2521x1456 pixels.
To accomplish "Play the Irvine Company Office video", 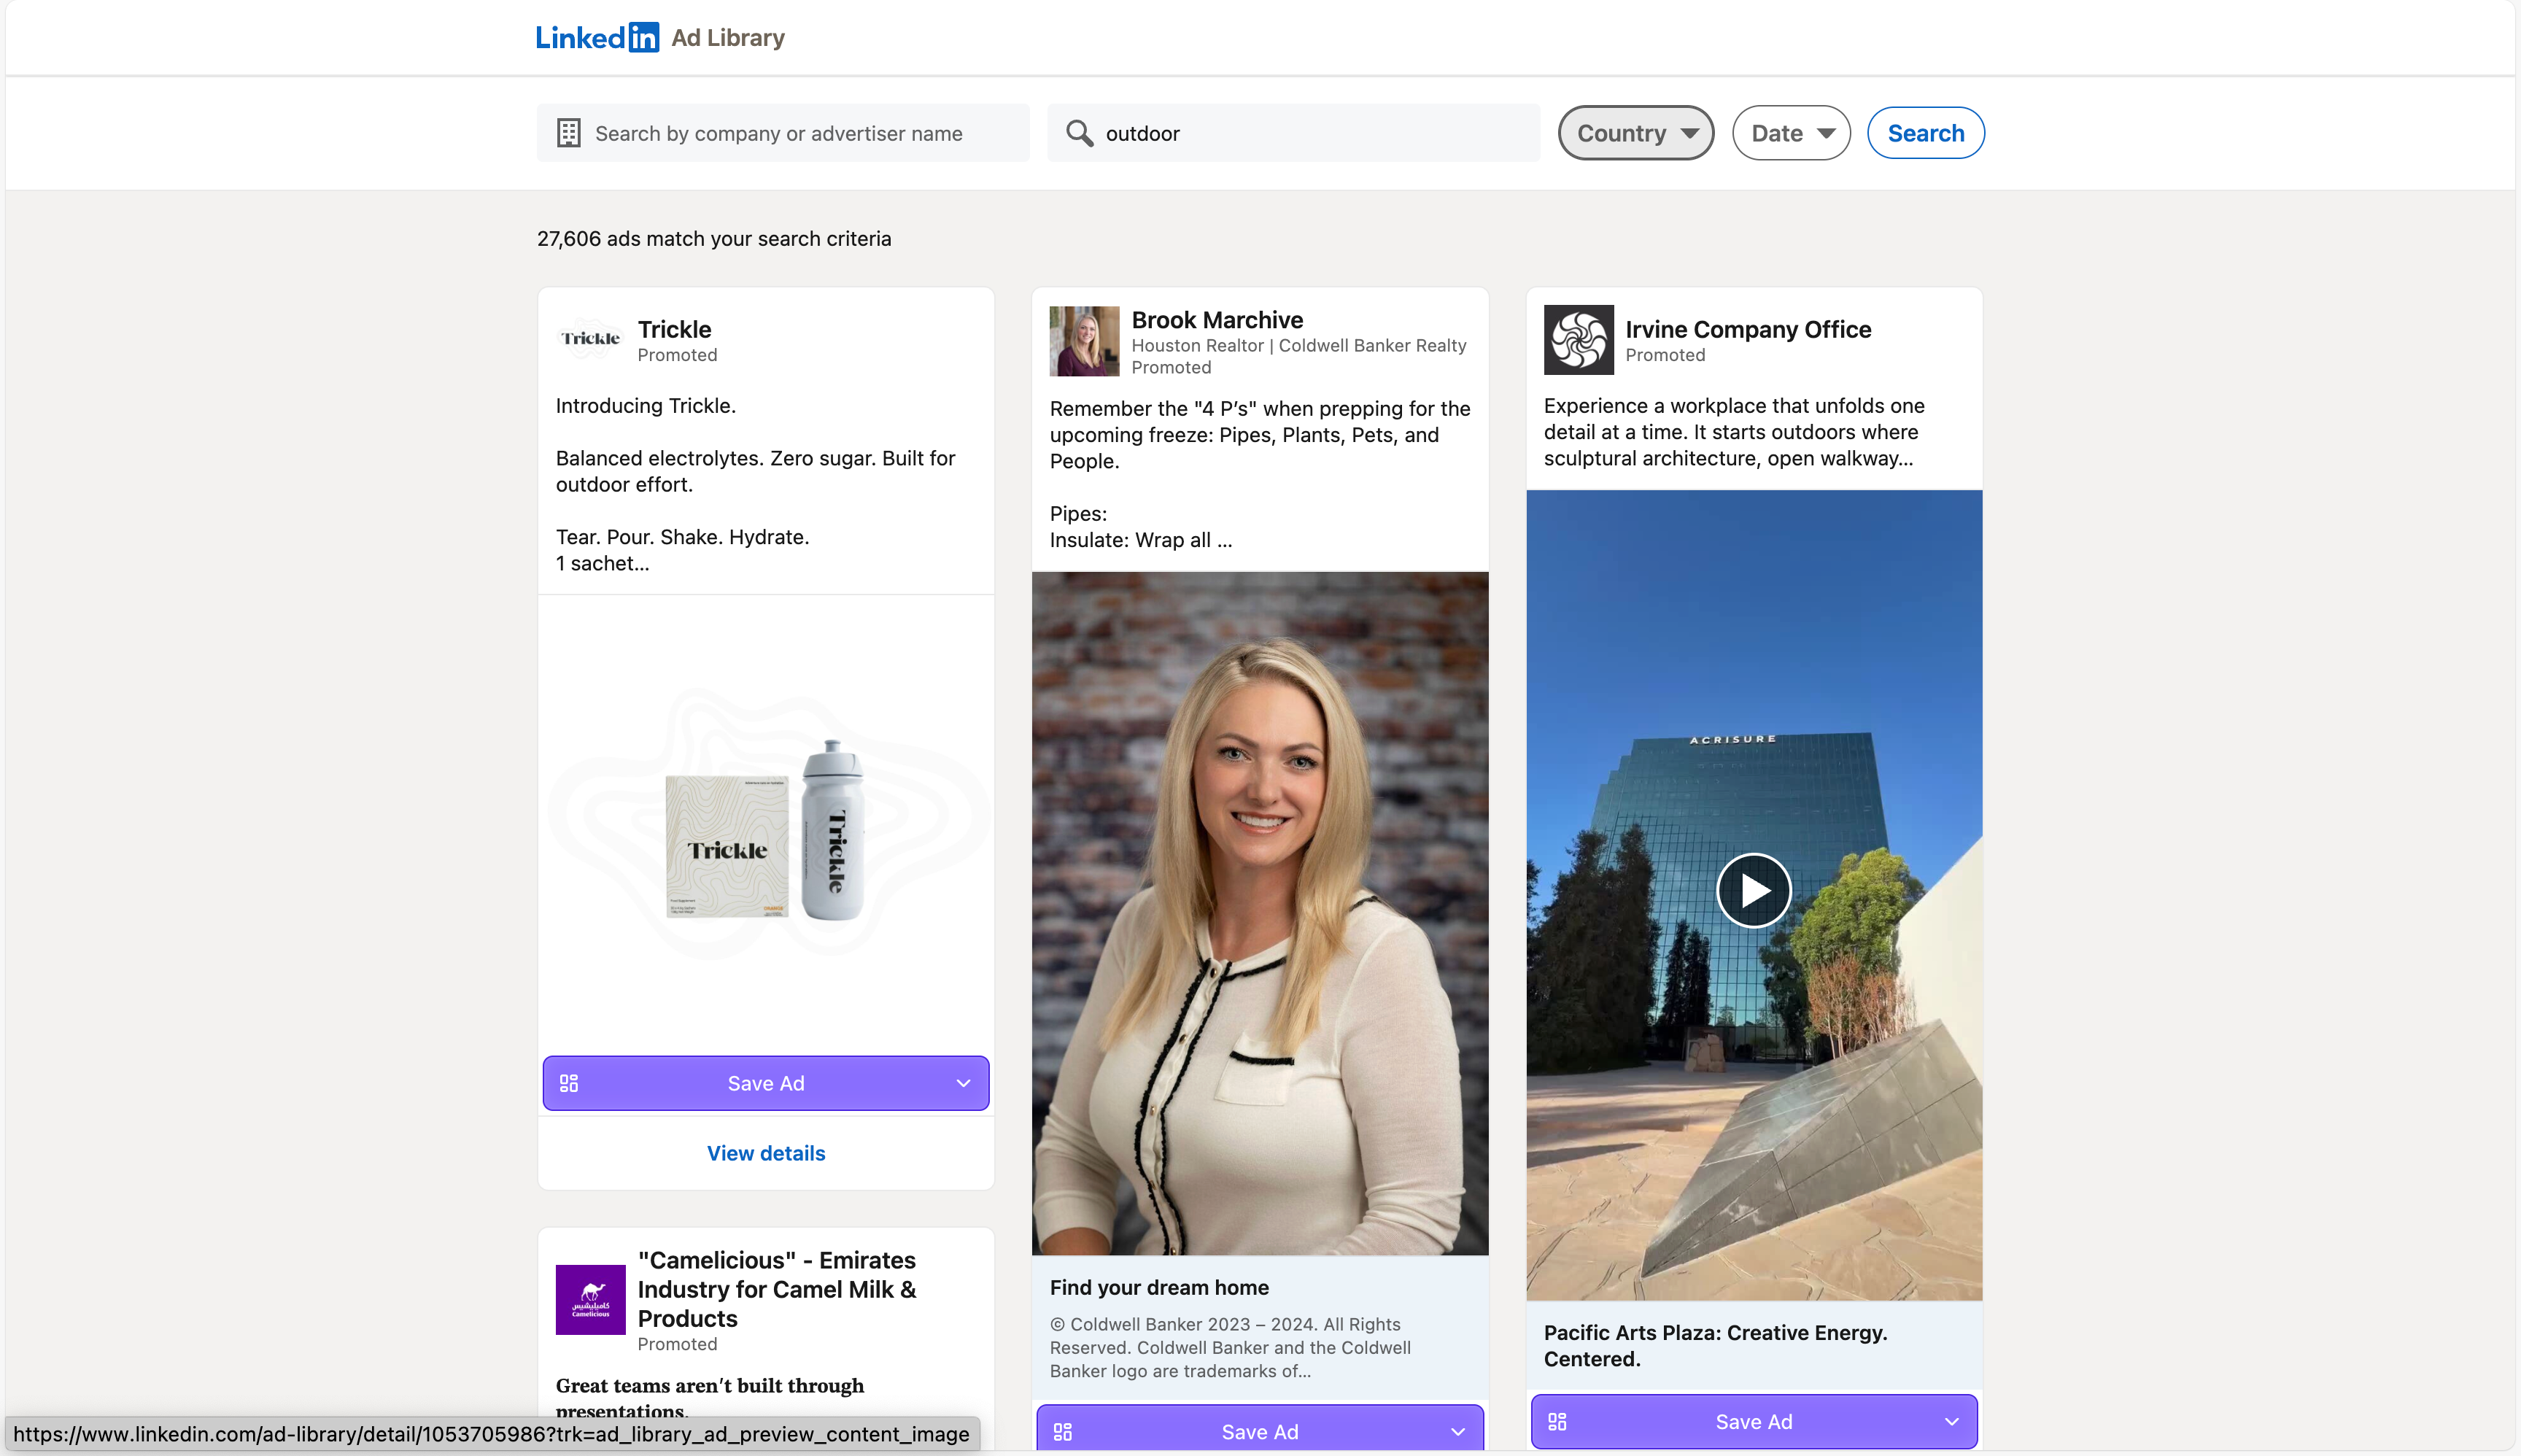I will tap(1753, 890).
